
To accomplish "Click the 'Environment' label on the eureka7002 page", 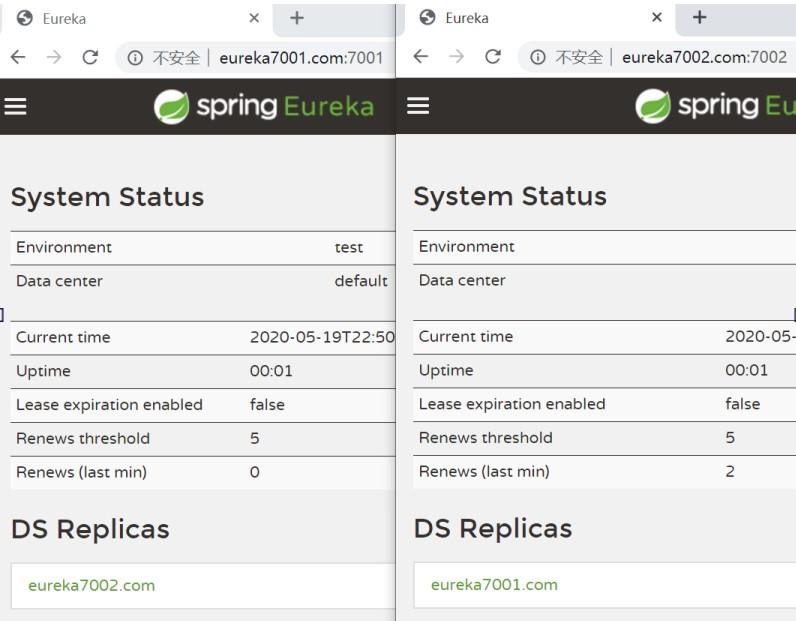I will click(467, 247).
